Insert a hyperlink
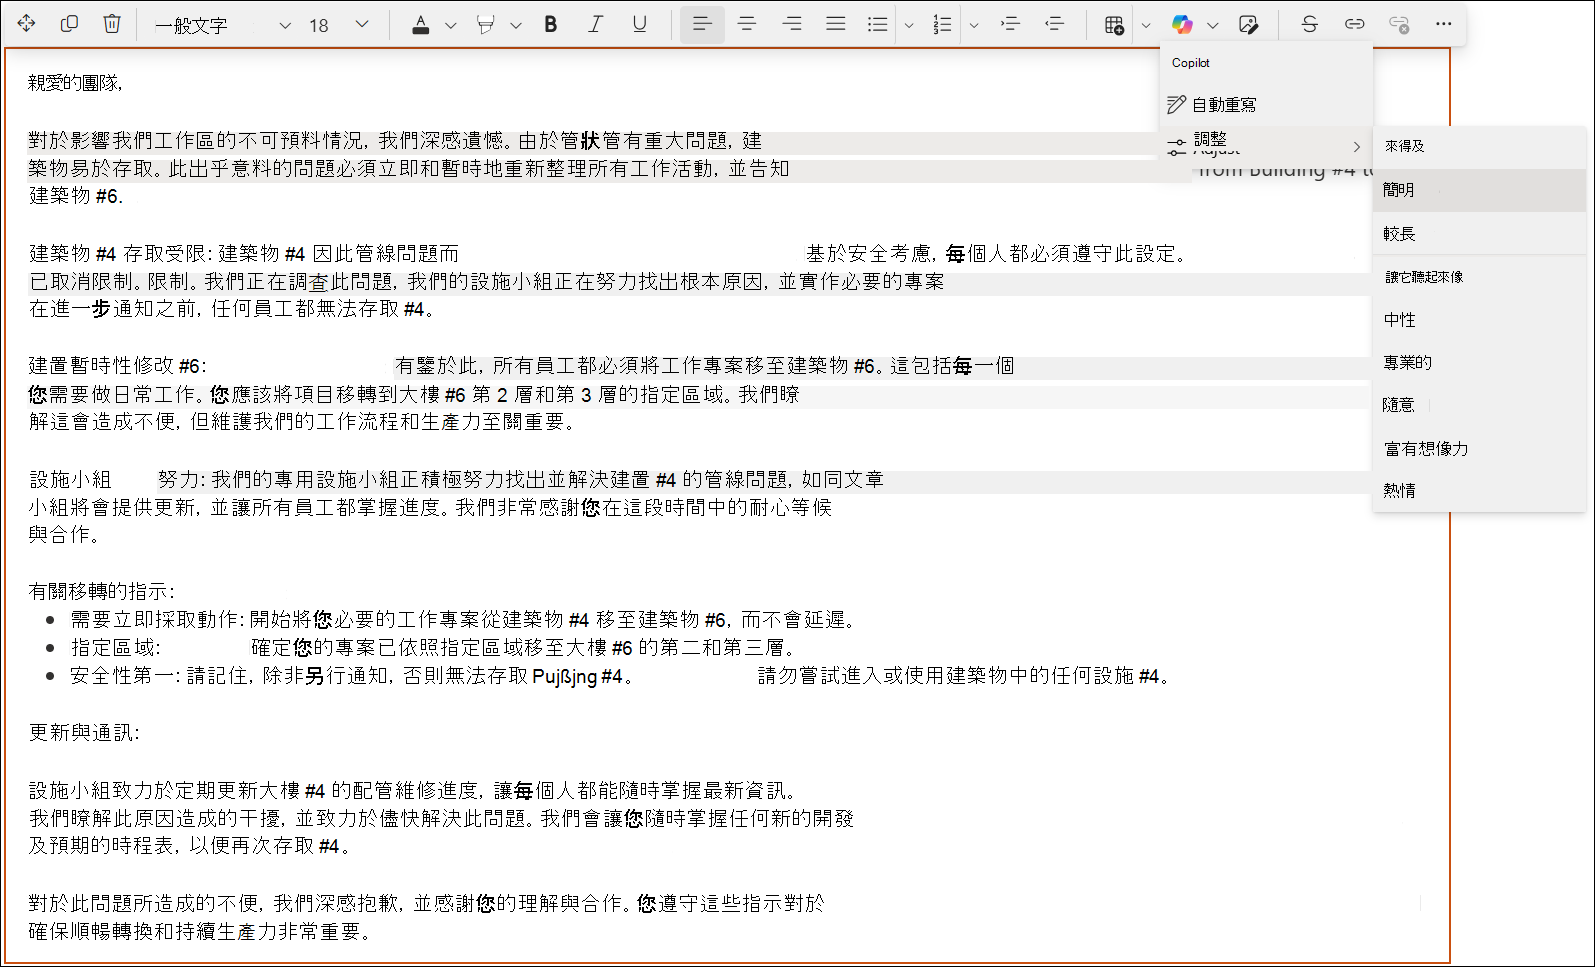Viewport: 1595px width, 967px height. pos(1354,25)
